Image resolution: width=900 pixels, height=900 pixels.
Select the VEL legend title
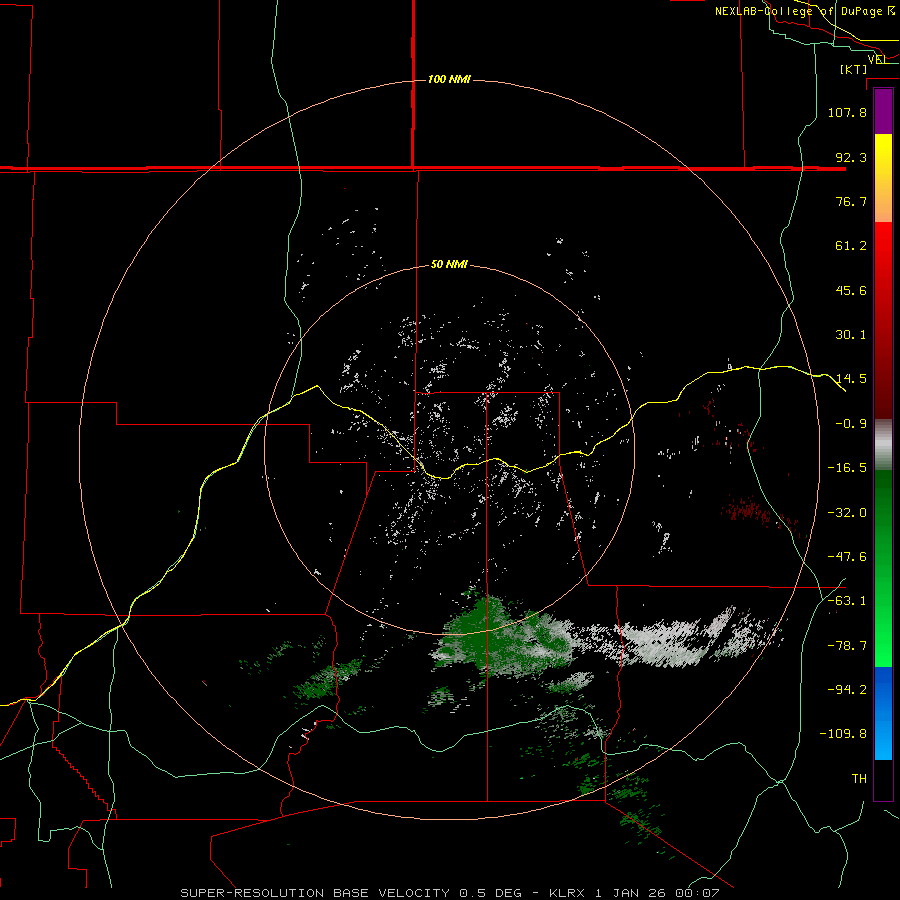coord(877,59)
